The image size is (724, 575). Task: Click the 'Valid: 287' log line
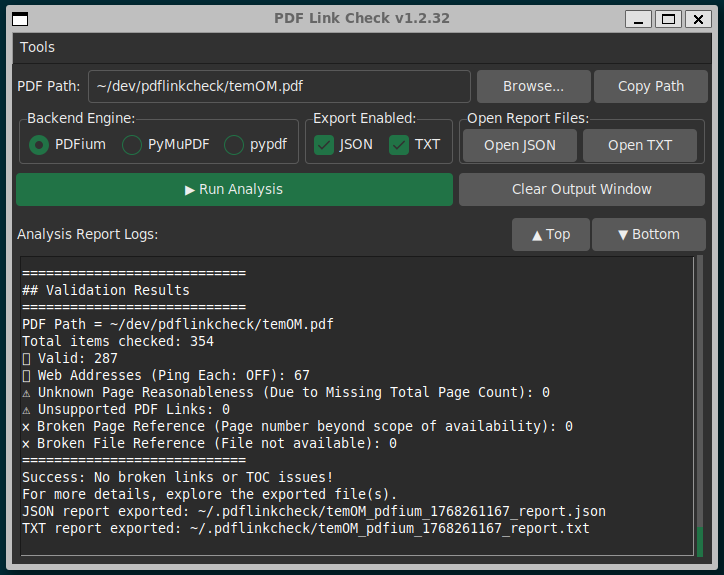tap(70, 358)
